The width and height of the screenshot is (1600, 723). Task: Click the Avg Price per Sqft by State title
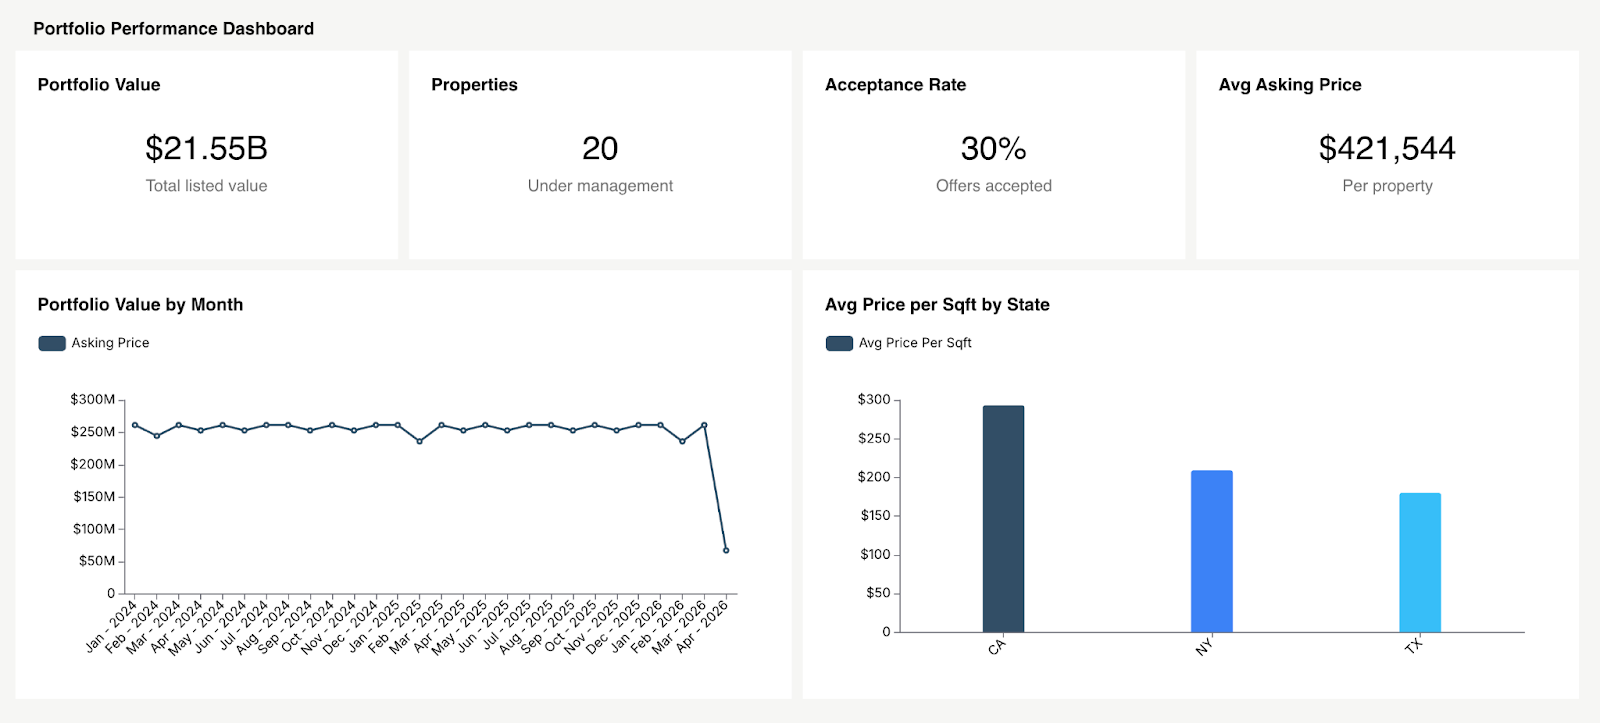pos(937,305)
